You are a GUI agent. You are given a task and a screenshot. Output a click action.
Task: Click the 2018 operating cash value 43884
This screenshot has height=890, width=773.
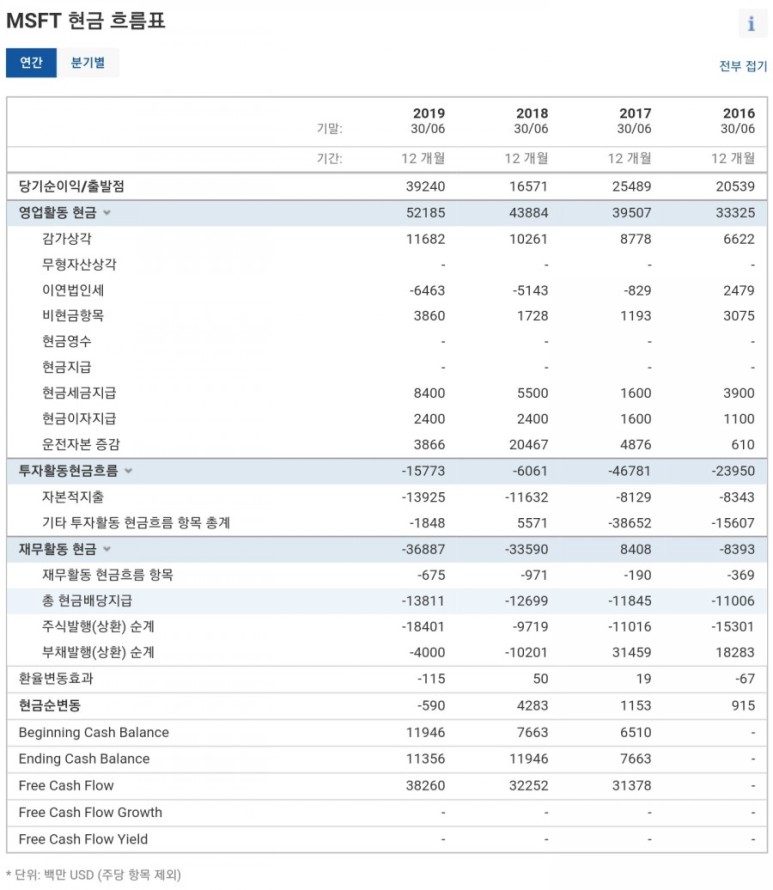coord(529,213)
